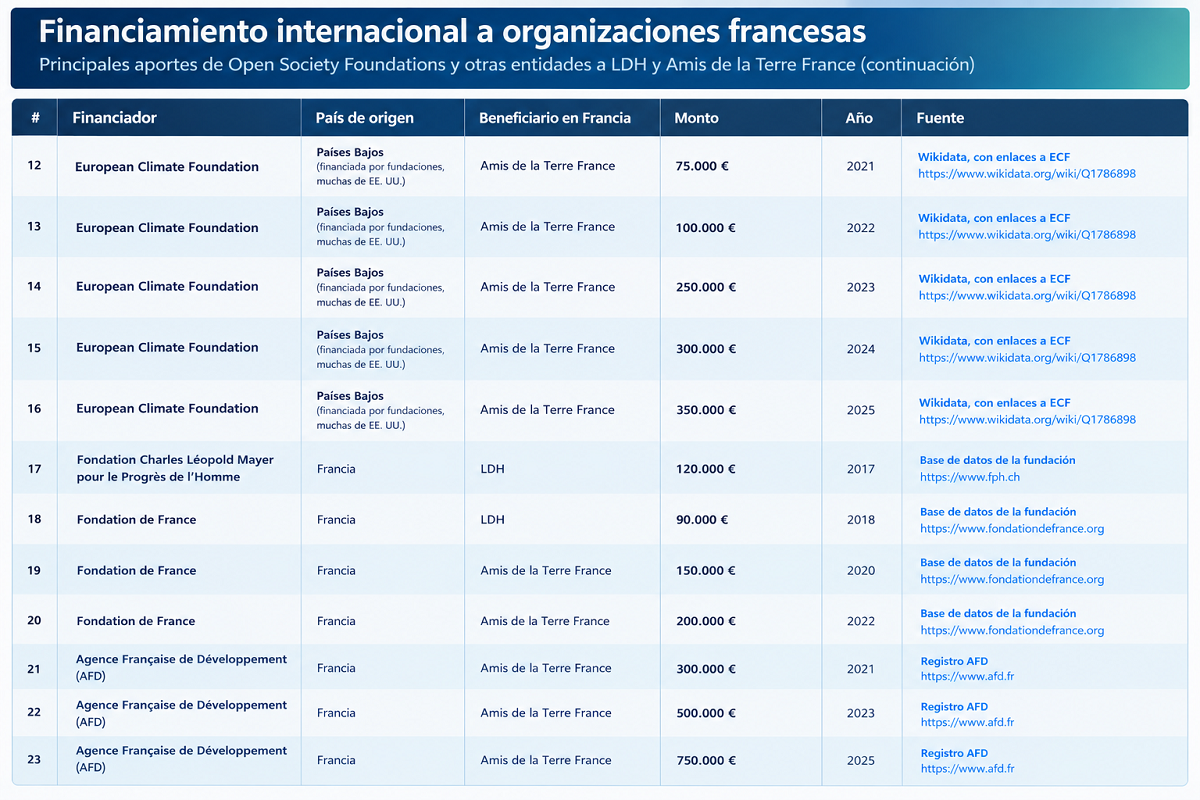Click the title 'Financiamiento internacional a organizaciones francesas'
Viewport: 1200px width, 800px height.
pos(452,31)
